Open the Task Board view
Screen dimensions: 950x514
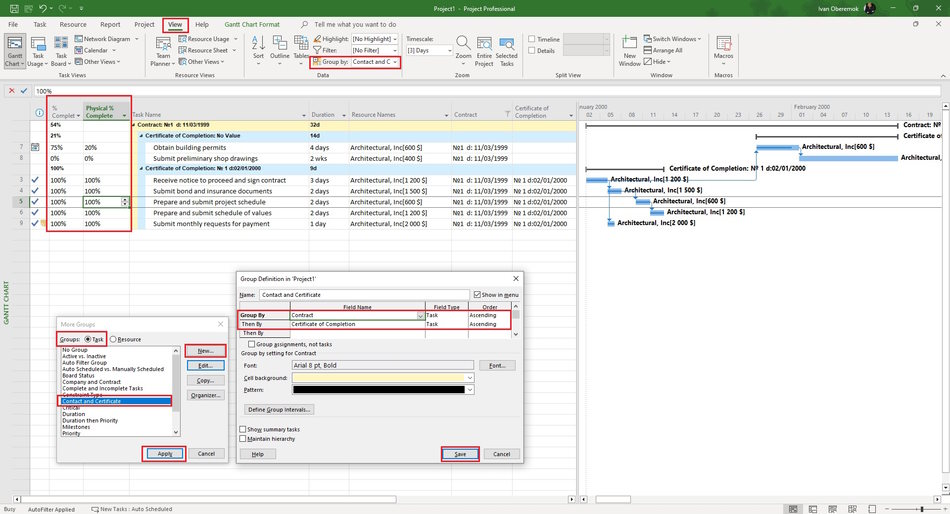tap(61, 51)
